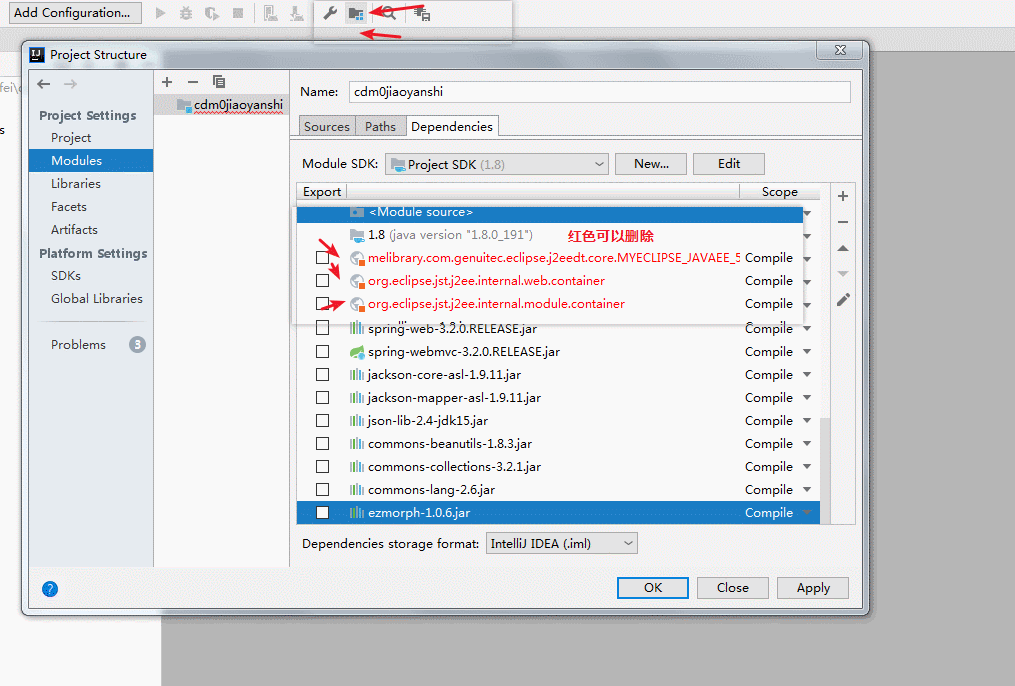The image size is (1015, 686).
Task: Click the New... SDK button
Action: [x=651, y=164]
